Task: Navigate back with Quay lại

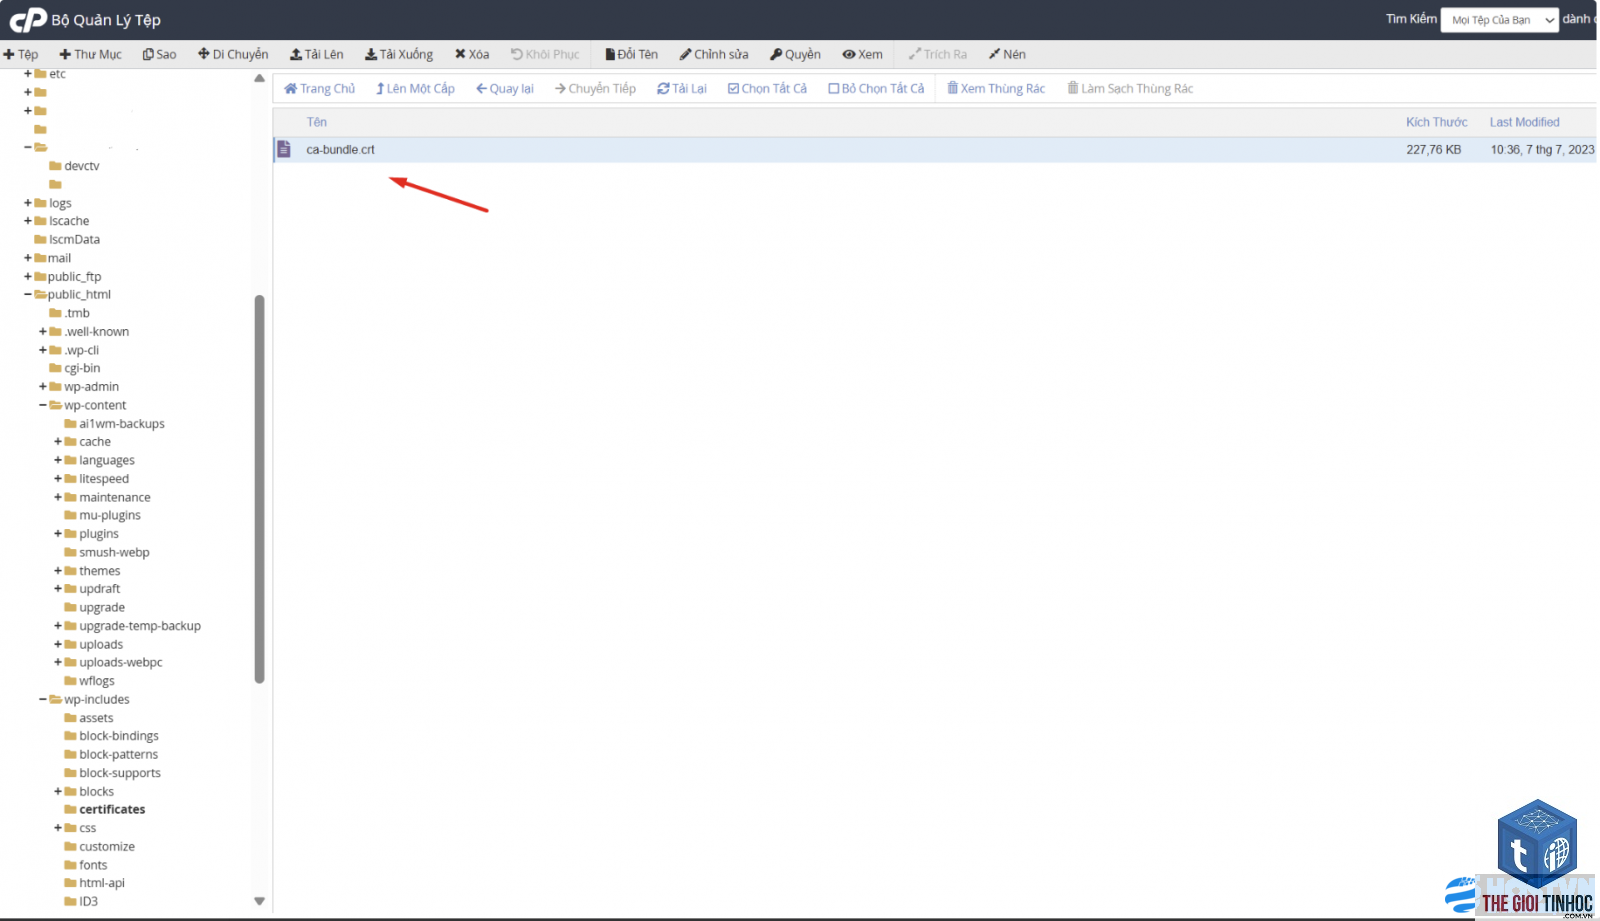Action: (x=505, y=88)
